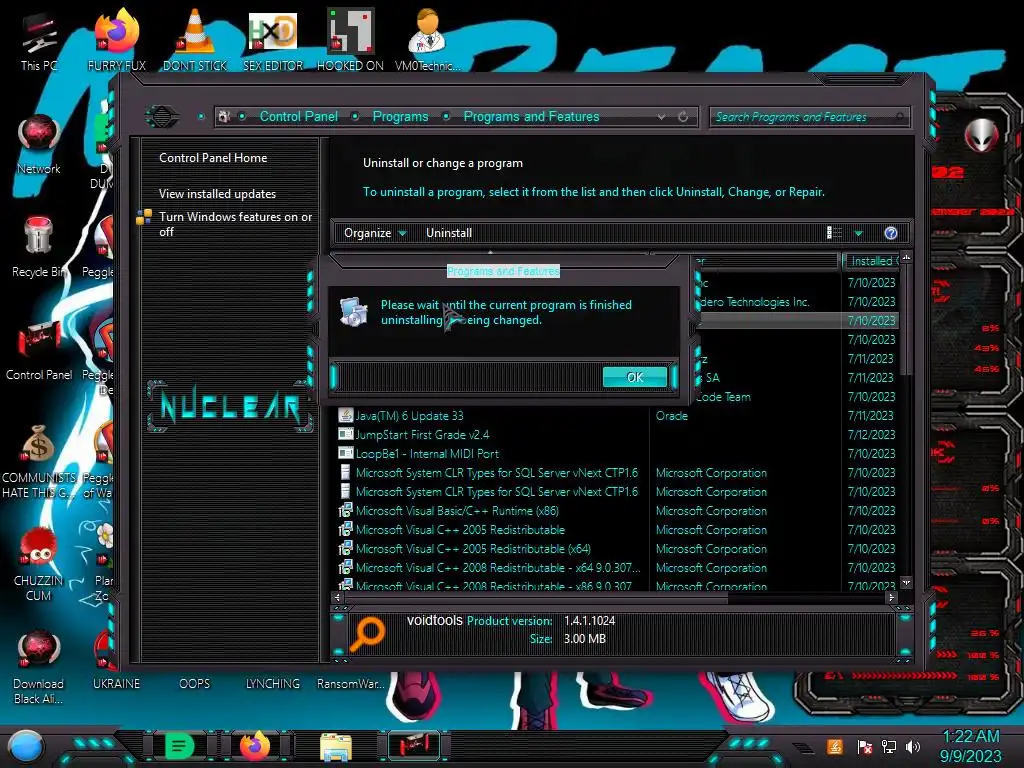Select Microsoft Visual C++ 2005 Redistributable (x64)
Screen dimensions: 1024x768
(x=473, y=549)
